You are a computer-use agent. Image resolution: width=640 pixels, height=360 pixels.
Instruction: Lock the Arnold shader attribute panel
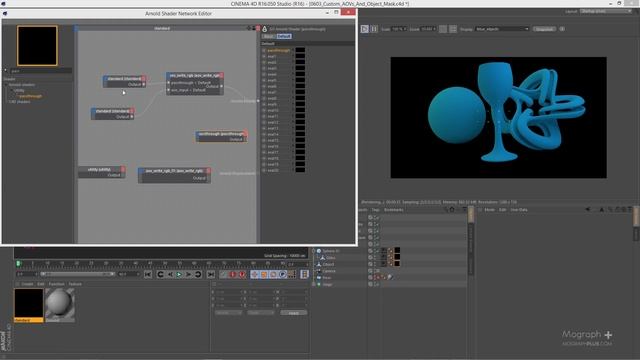click(x=264, y=29)
